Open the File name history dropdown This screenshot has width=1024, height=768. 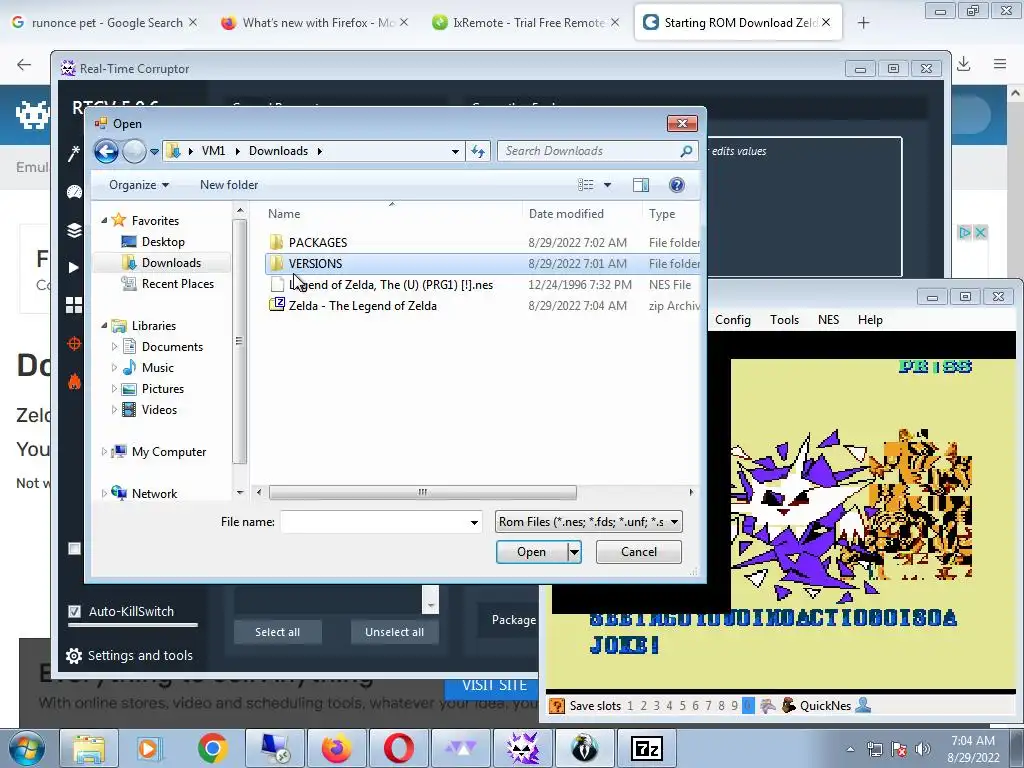tap(474, 522)
